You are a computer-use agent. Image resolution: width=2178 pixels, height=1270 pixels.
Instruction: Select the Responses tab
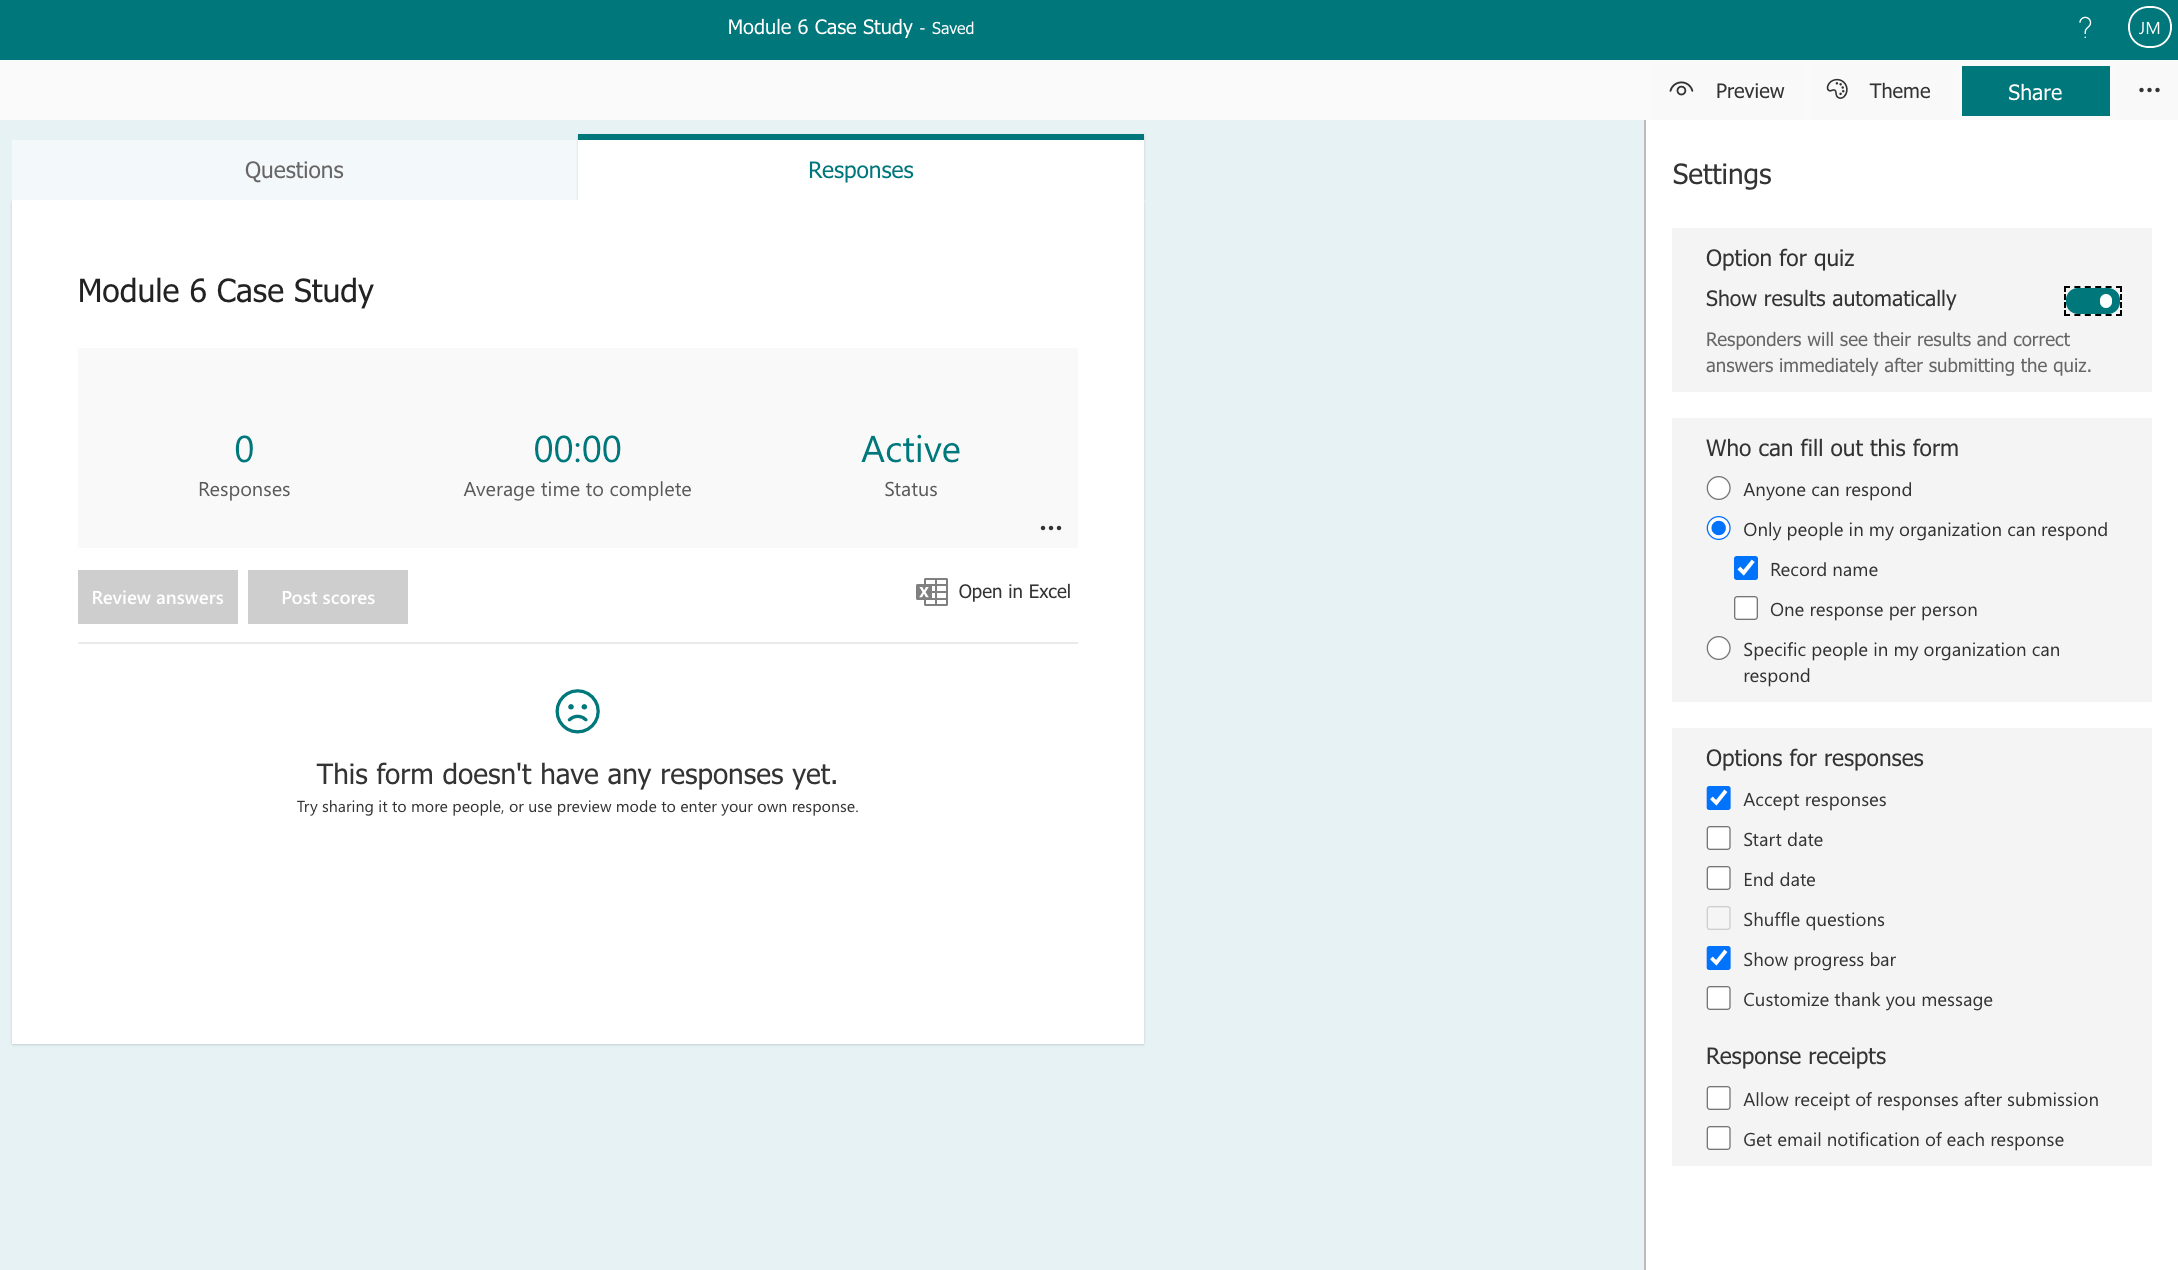coord(860,170)
